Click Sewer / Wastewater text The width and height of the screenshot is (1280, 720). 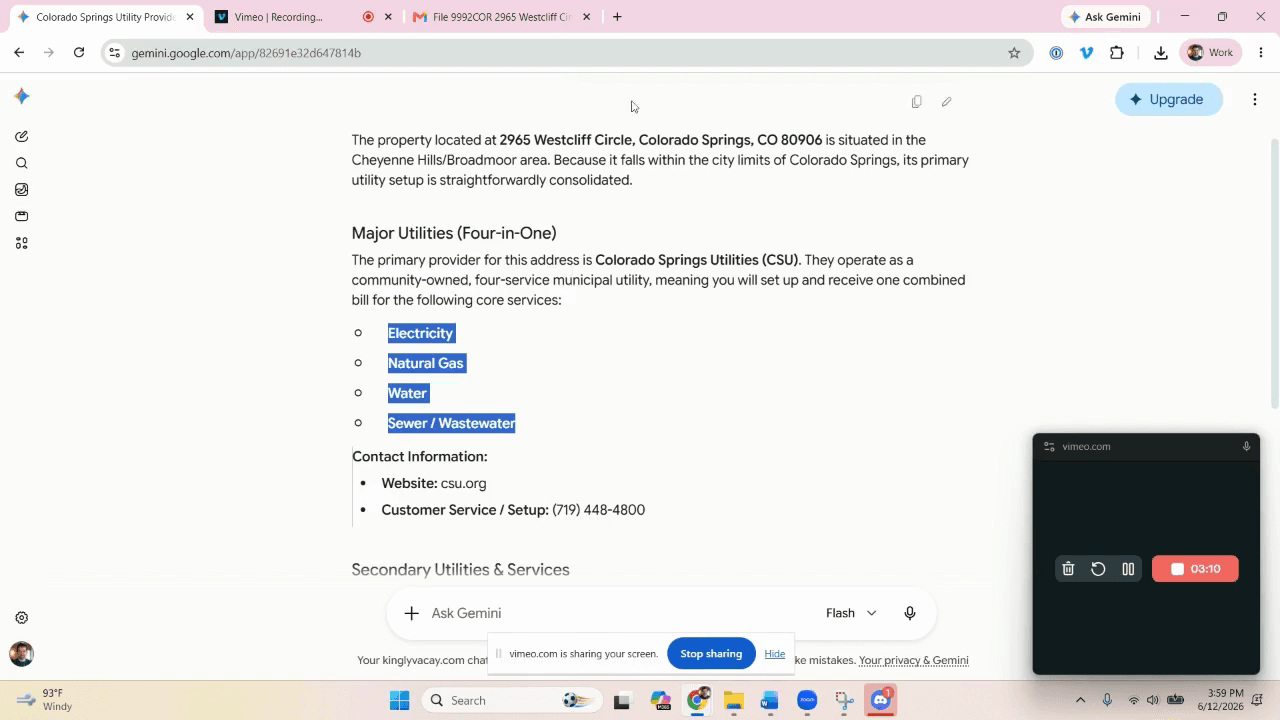click(452, 423)
